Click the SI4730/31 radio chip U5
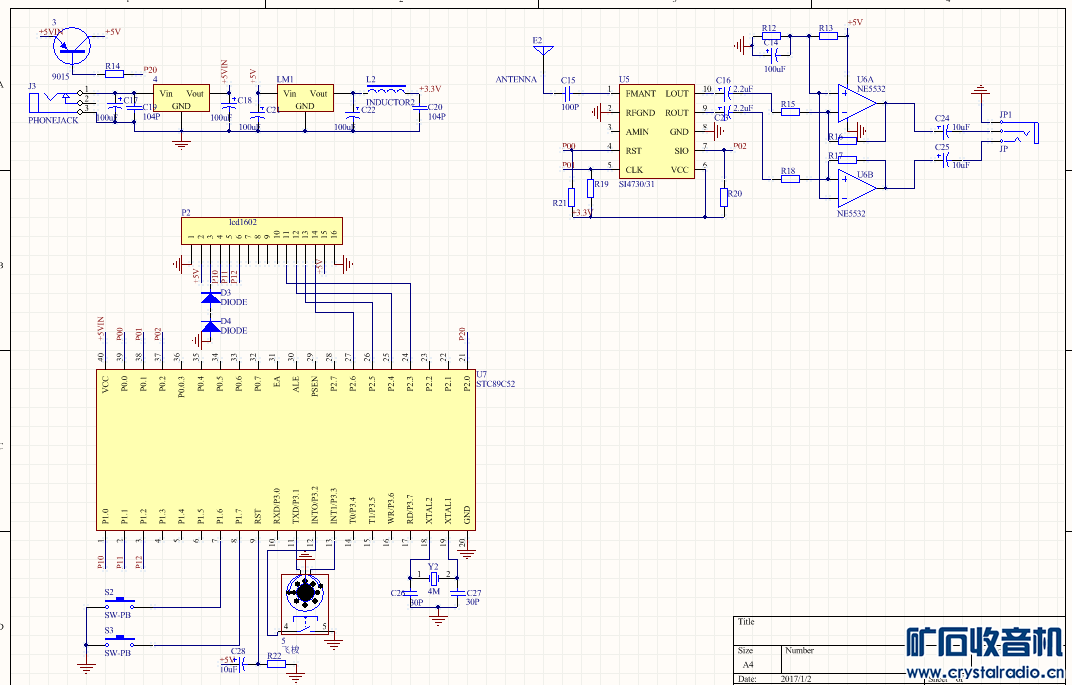 657,132
